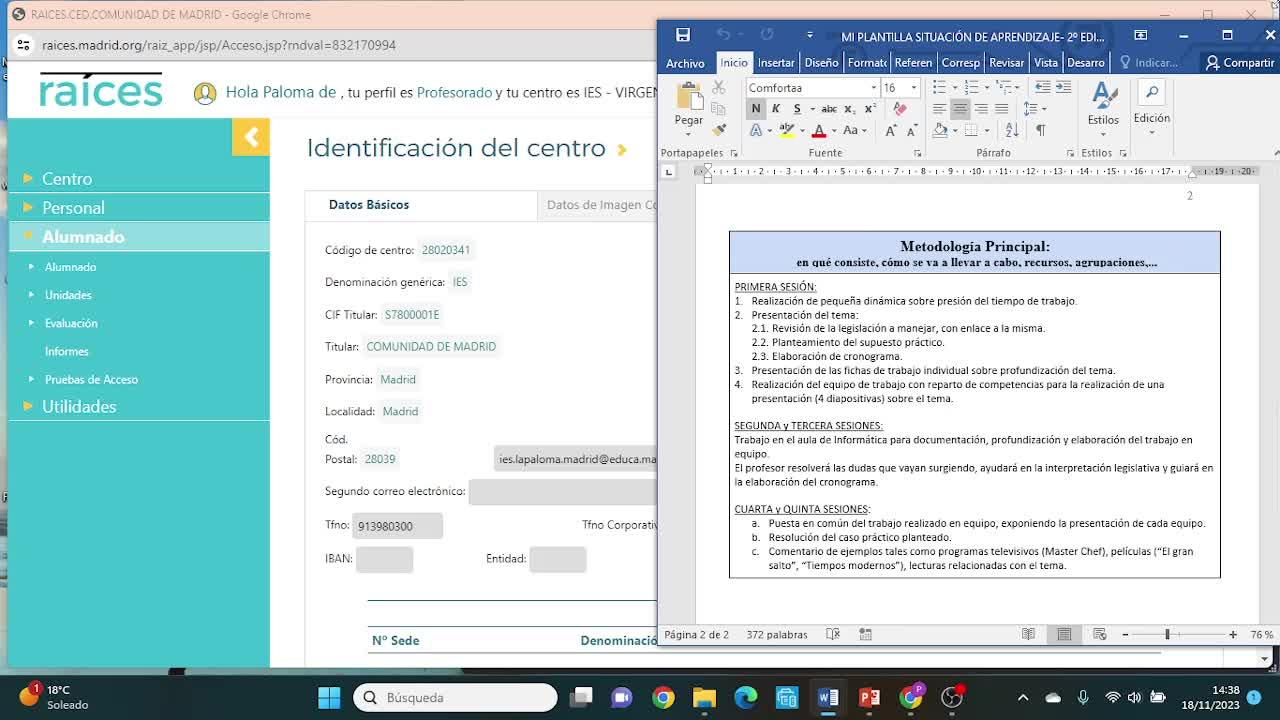Toggle bold formatting (N) in Word
The width and height of the screenshot is (1280, 720).
tap(756, 109)
